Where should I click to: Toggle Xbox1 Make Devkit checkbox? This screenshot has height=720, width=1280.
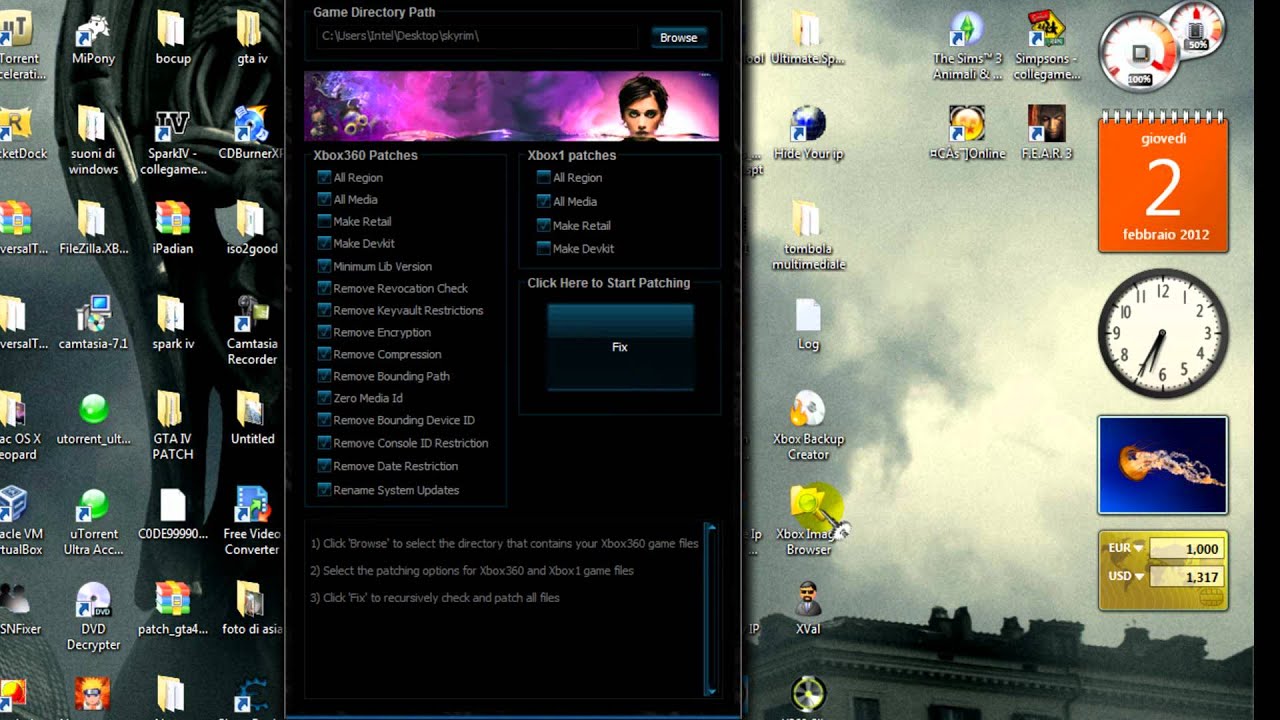(544, 248)
